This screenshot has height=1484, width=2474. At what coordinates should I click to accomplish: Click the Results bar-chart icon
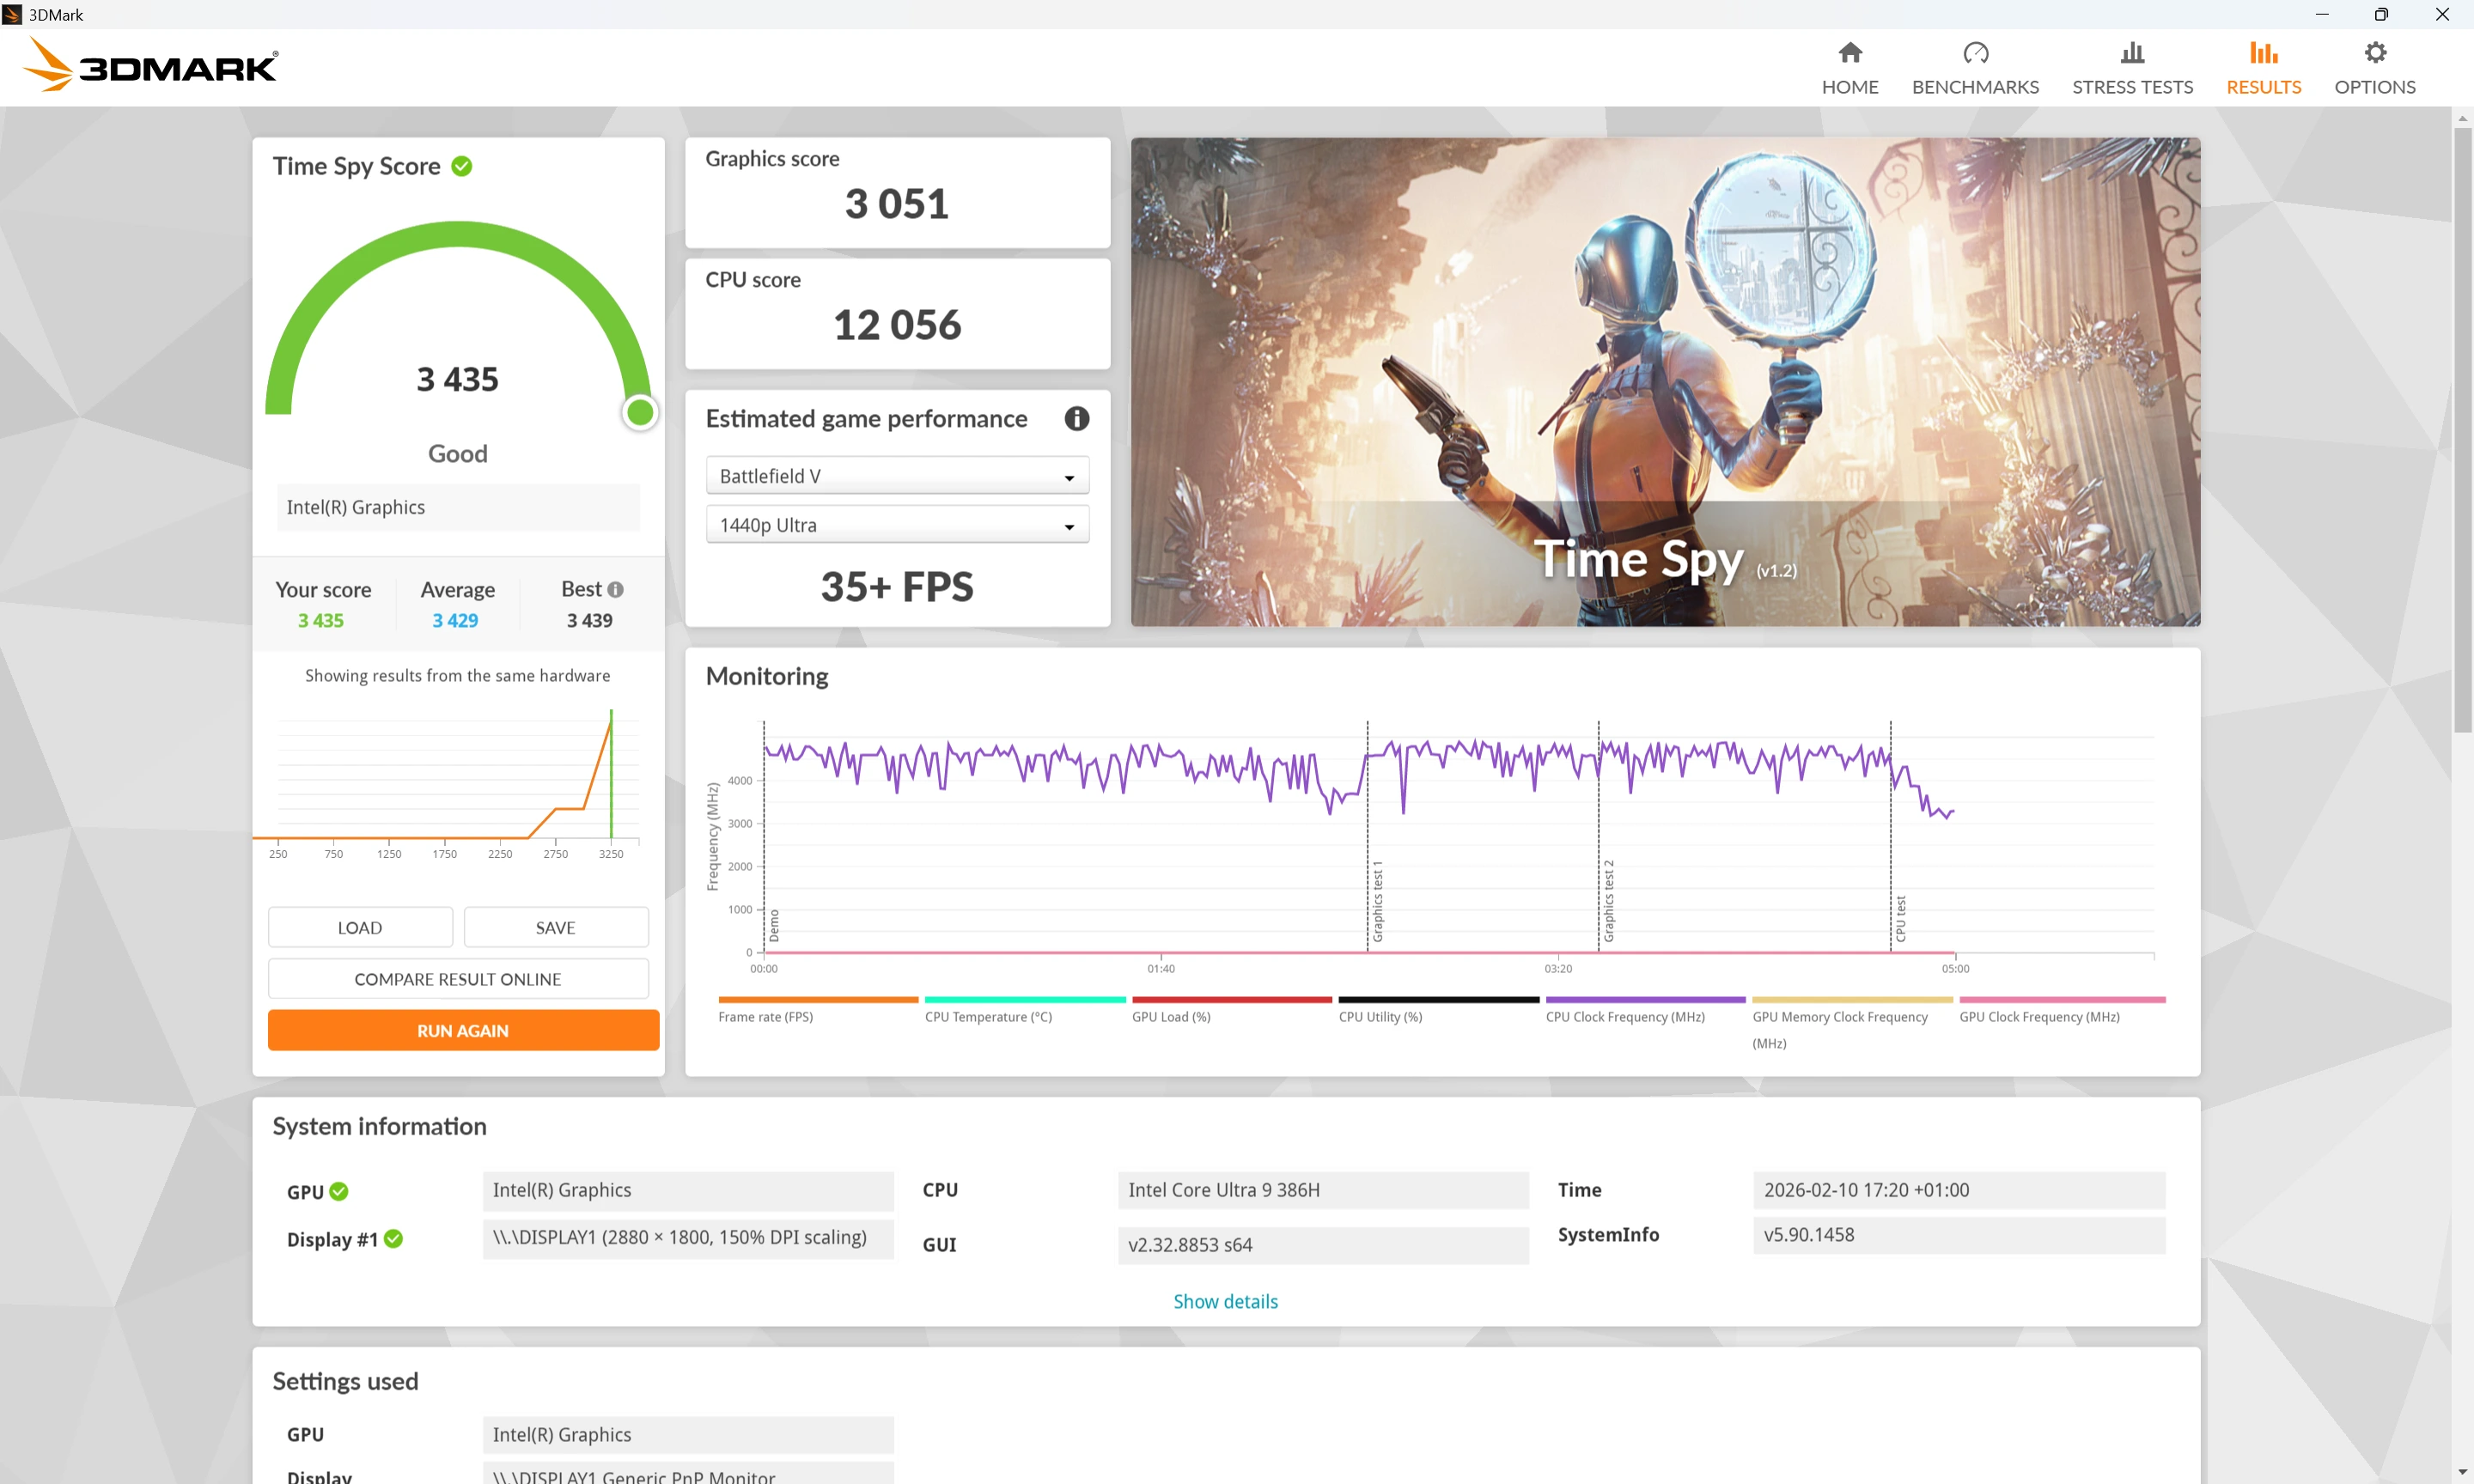(2264, 52)
